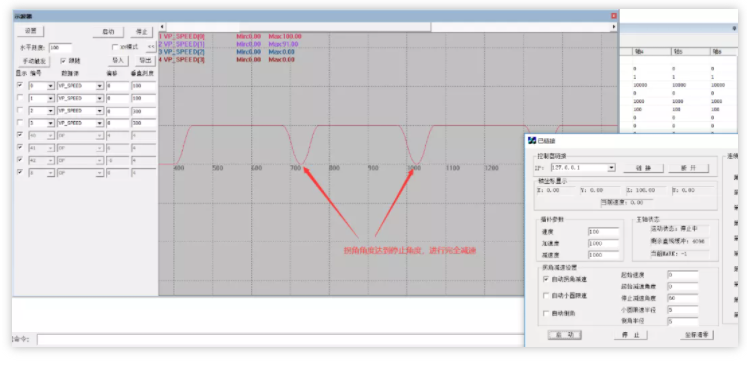Toggle the 跟随 follow checkbox

63,61
